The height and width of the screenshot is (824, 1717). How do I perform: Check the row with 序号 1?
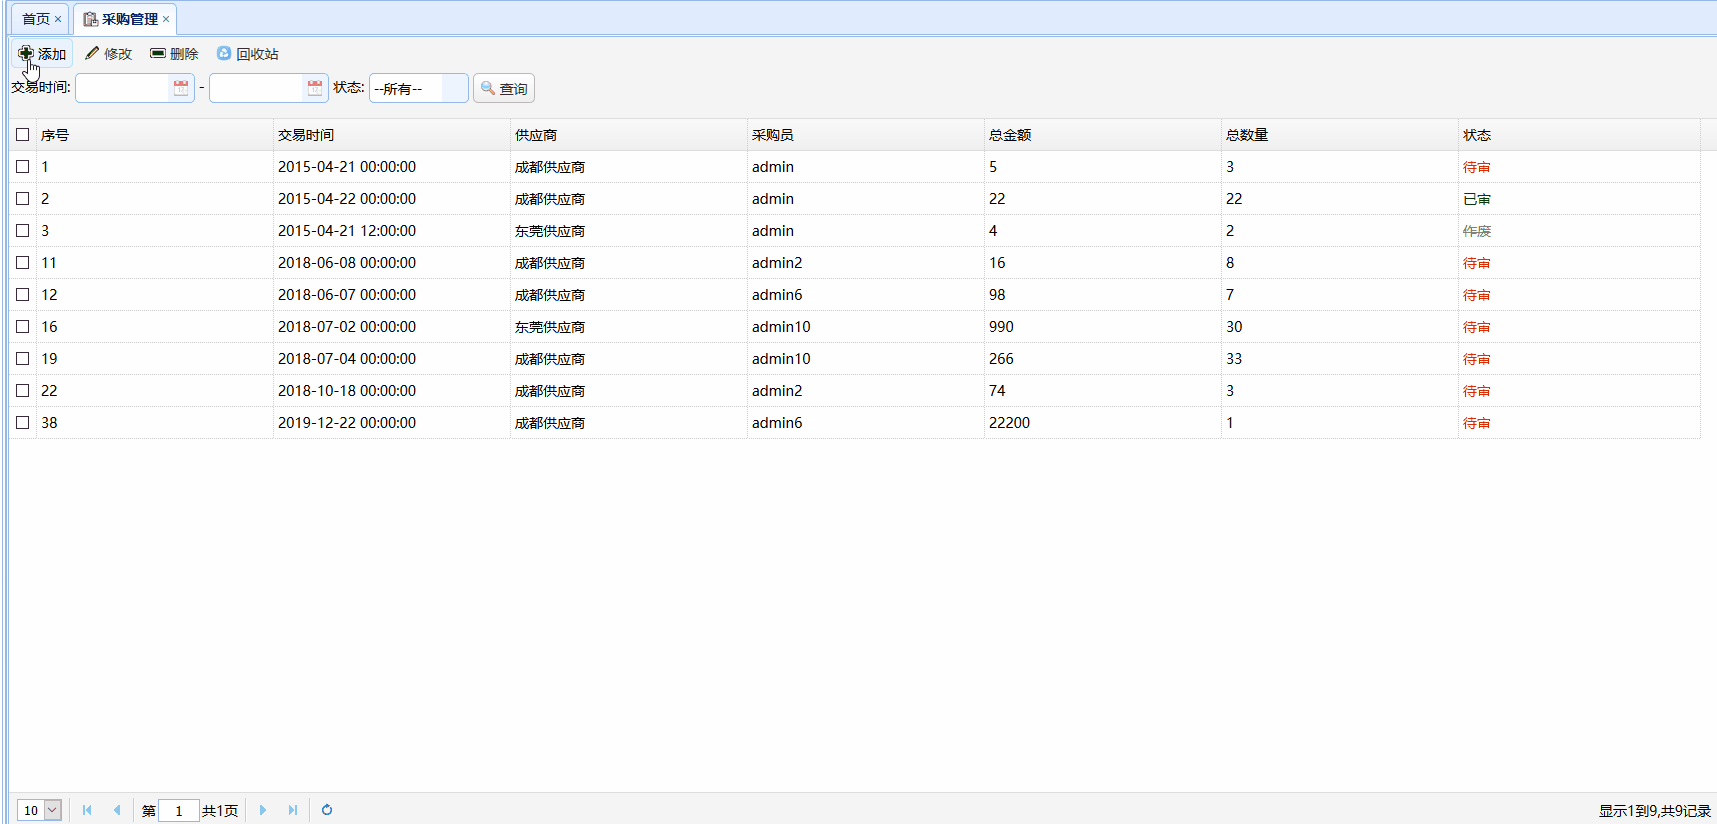click(22, 167)
